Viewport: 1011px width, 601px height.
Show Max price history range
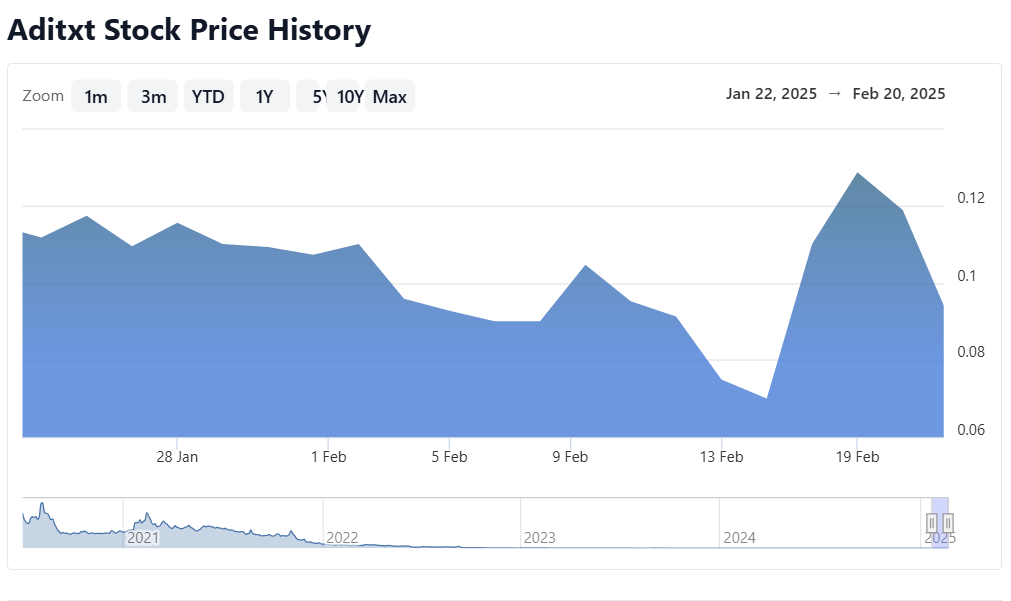pyautogui.click(x=390, y=97)
